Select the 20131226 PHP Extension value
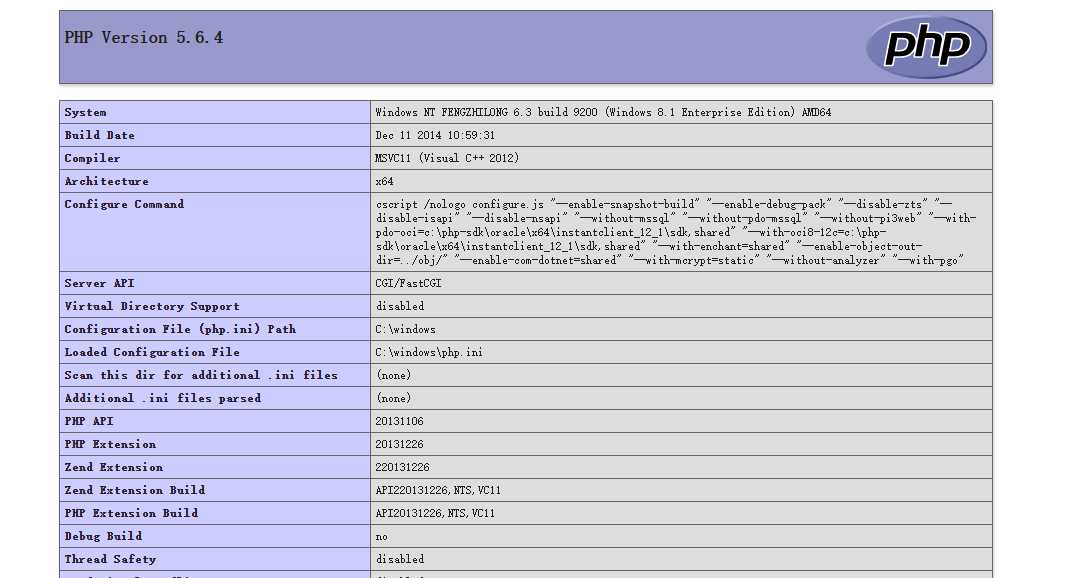1072x578 pixels. (399, 444)
